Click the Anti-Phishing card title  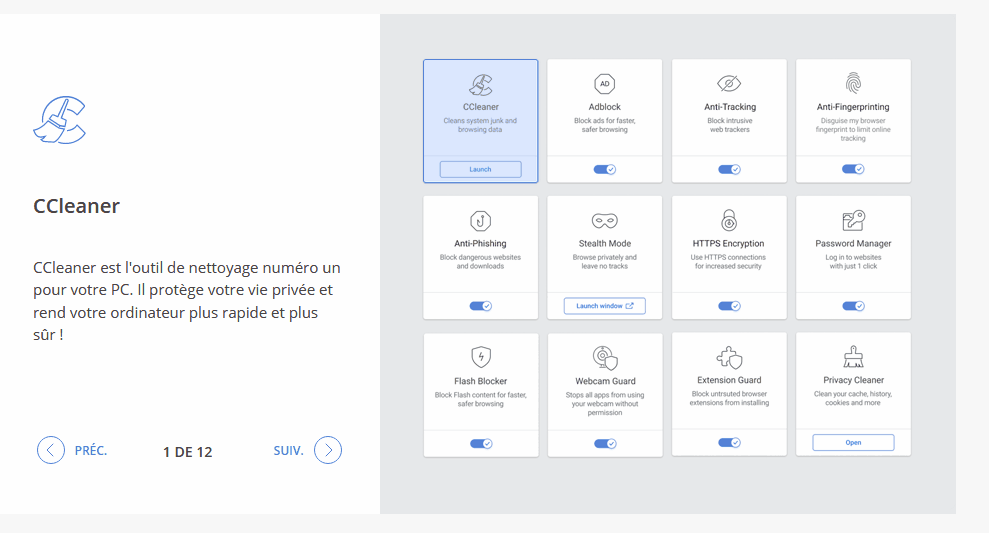click(x=480, y=243)
